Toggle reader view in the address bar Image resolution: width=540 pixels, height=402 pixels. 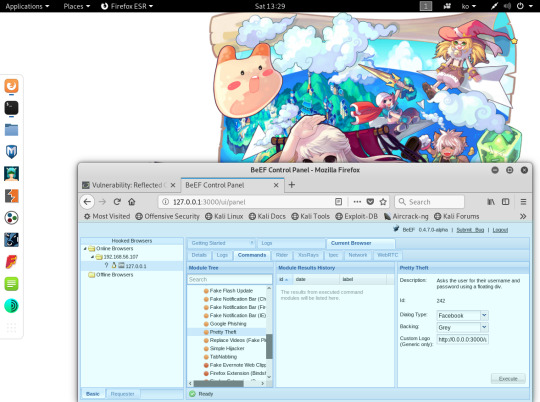coord(339,202)
